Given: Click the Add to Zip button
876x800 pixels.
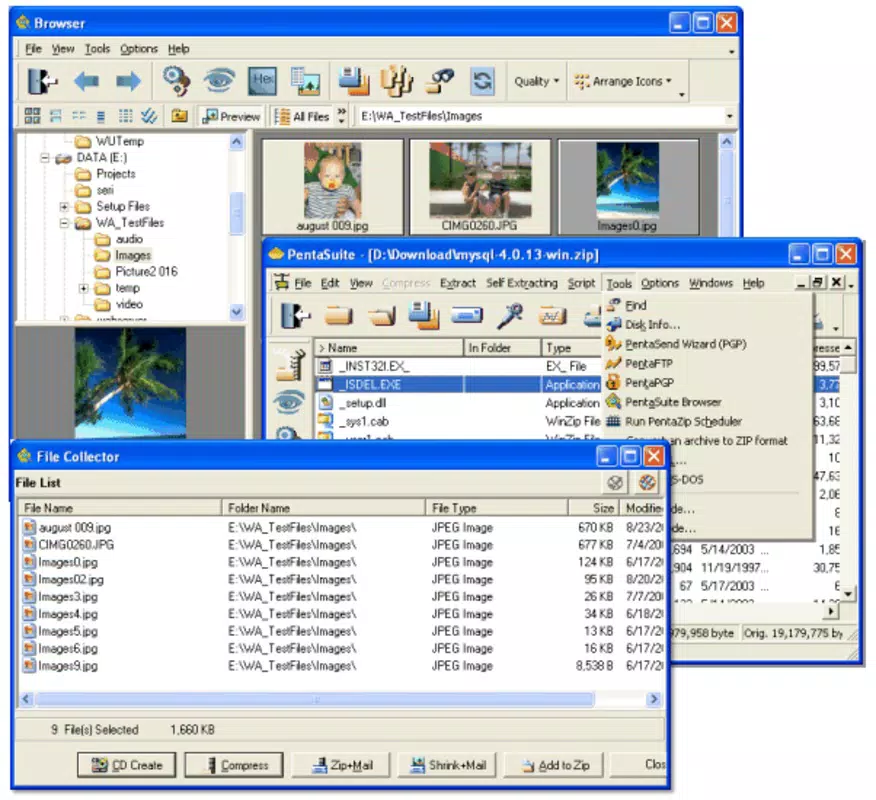Looking at the screenshot, I should pyautogui.click(x=554, y=765).
